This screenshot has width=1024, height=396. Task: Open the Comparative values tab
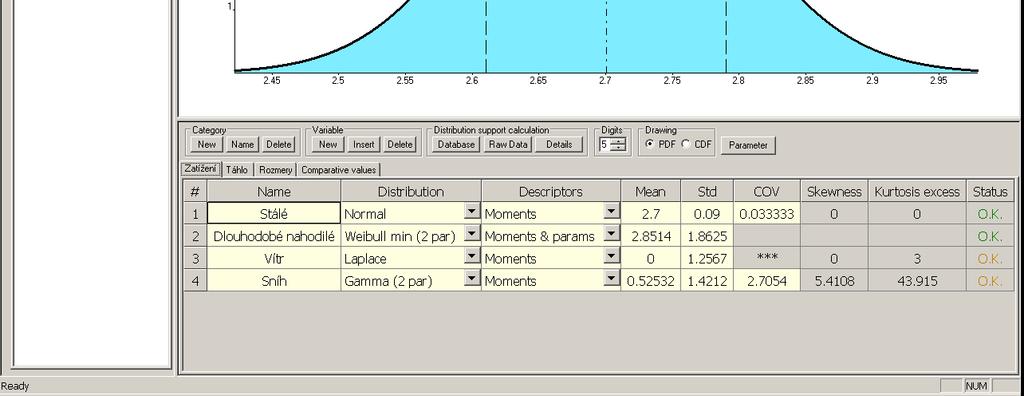click(x=339, y=170)
